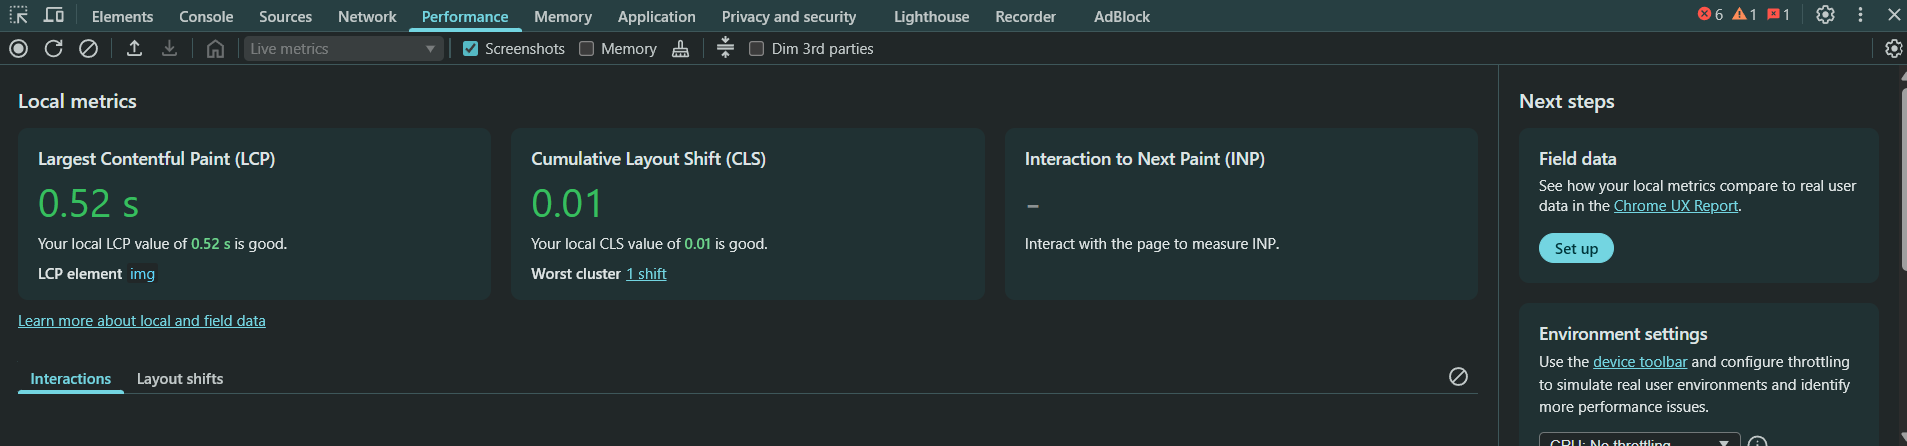
Task: Start recording with the Record button
Action: coord(18,48)
